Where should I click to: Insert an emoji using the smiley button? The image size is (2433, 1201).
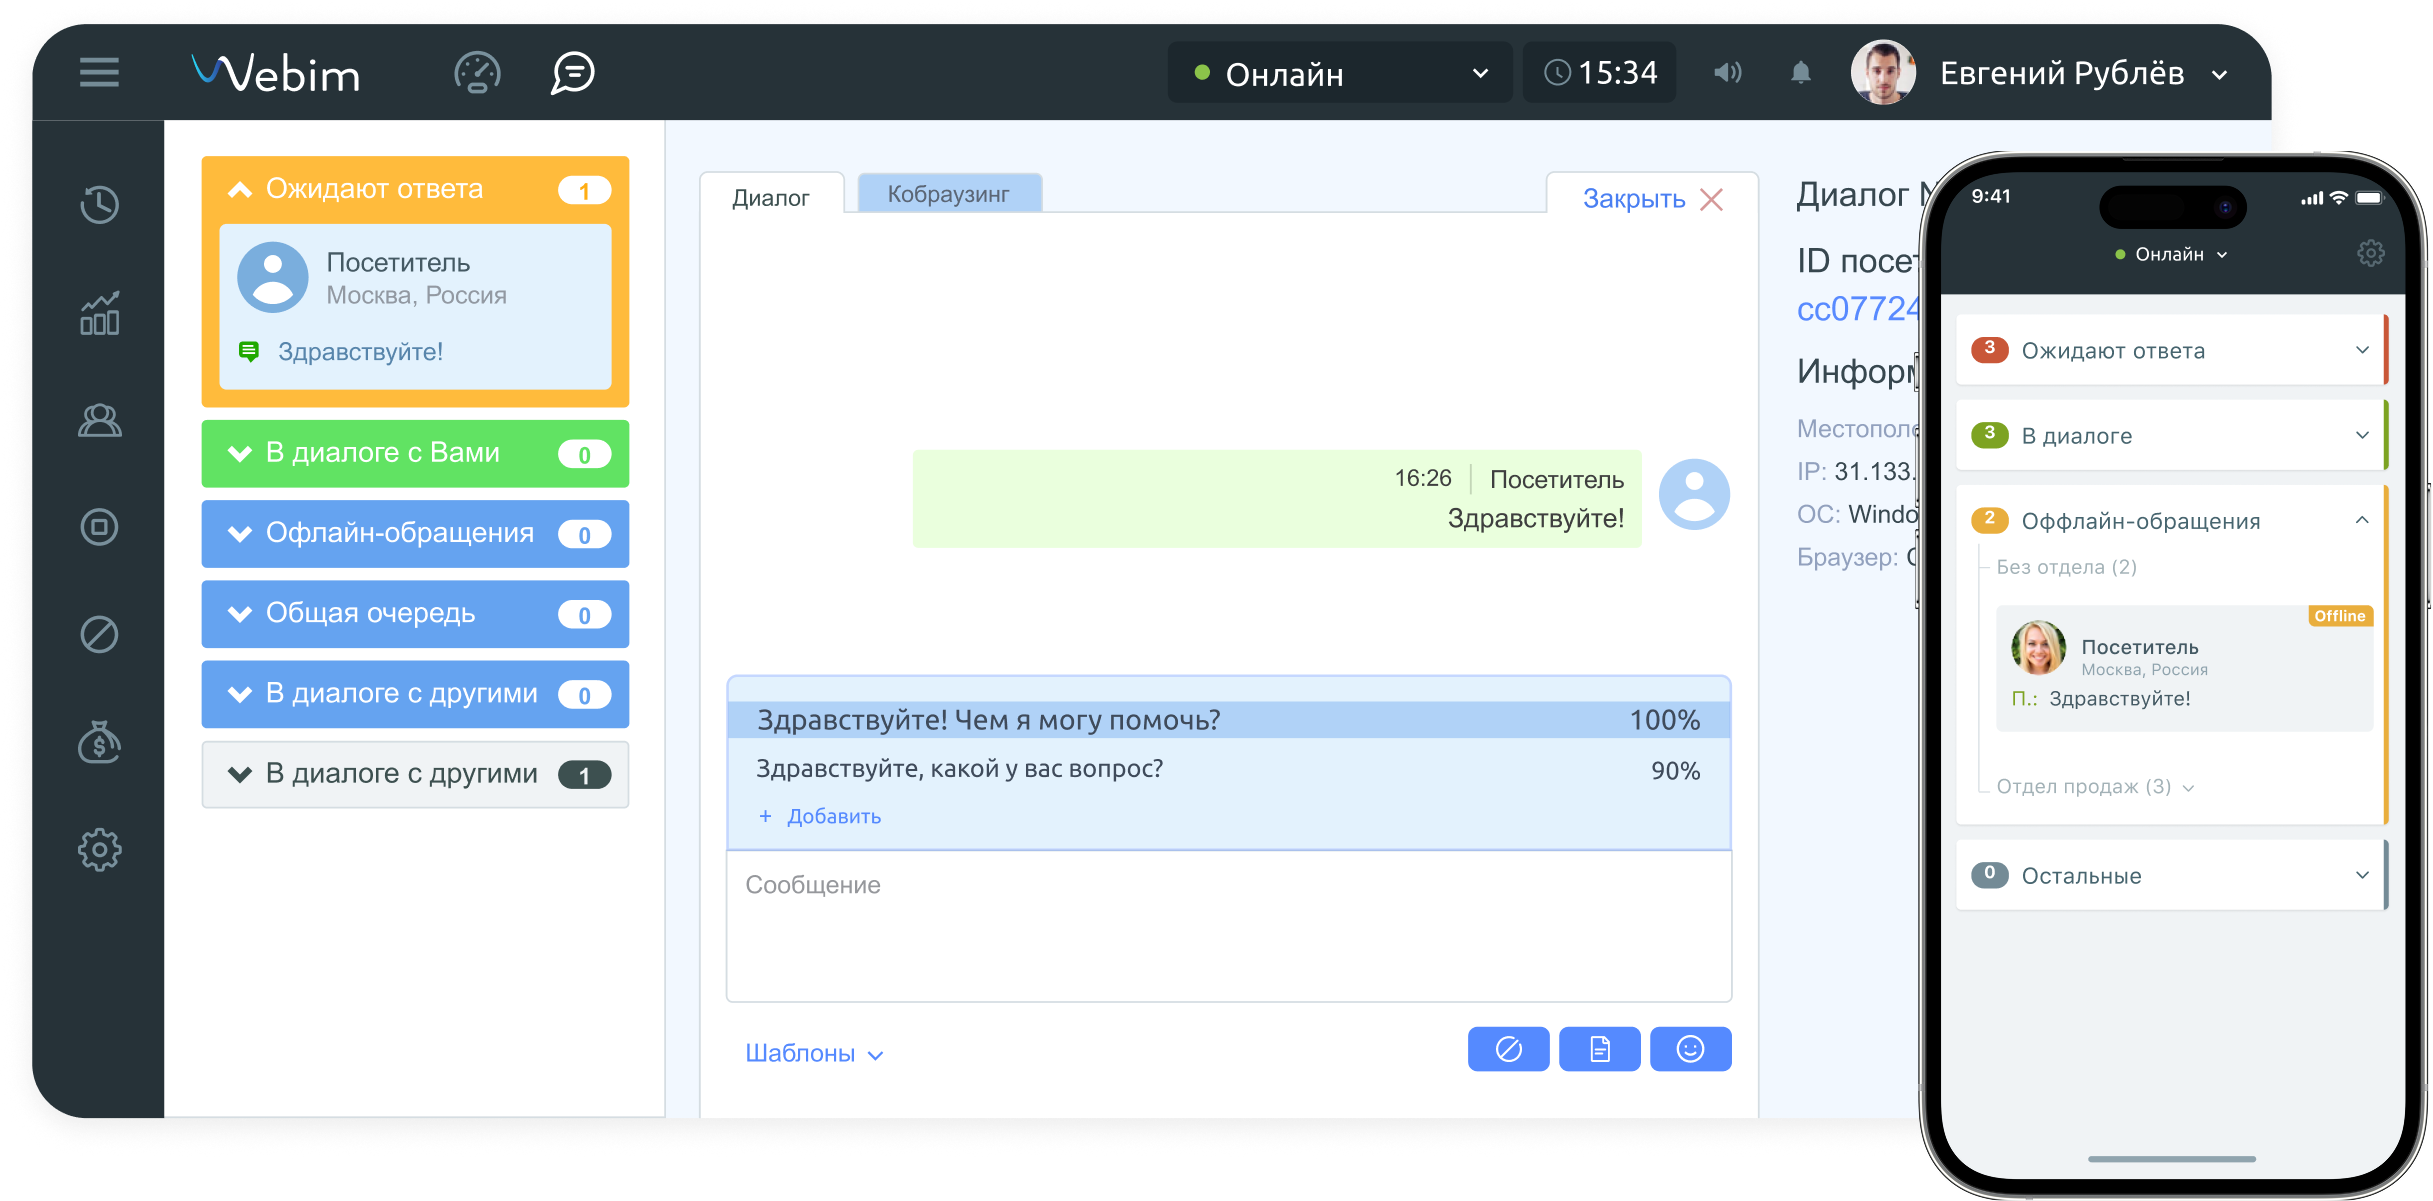click(1690, 1049)
